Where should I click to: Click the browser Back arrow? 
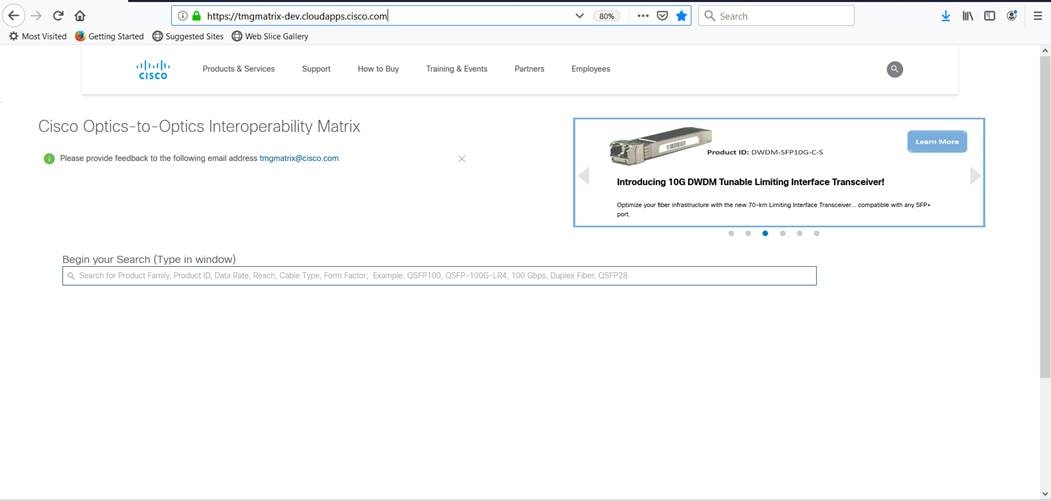point(13,15)
